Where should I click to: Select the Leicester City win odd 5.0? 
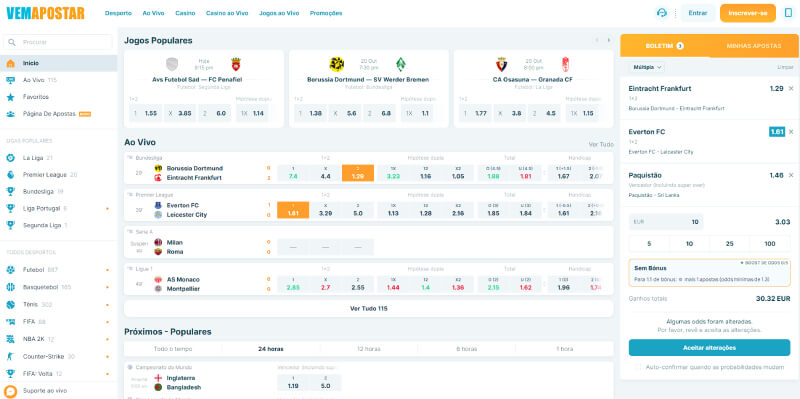coord(358,210)
